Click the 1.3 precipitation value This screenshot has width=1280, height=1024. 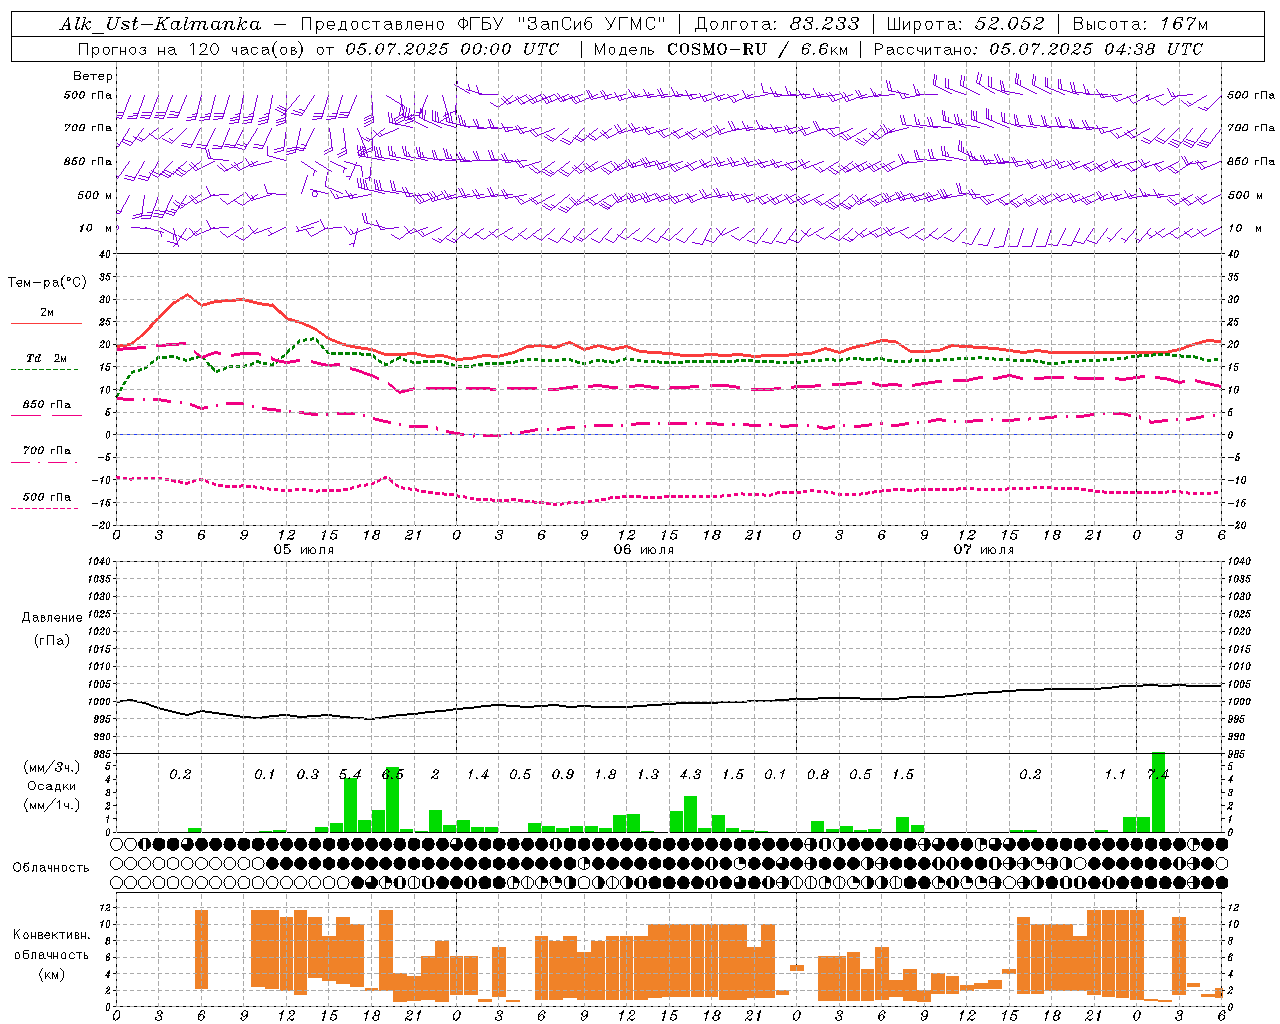pos(648,774)
